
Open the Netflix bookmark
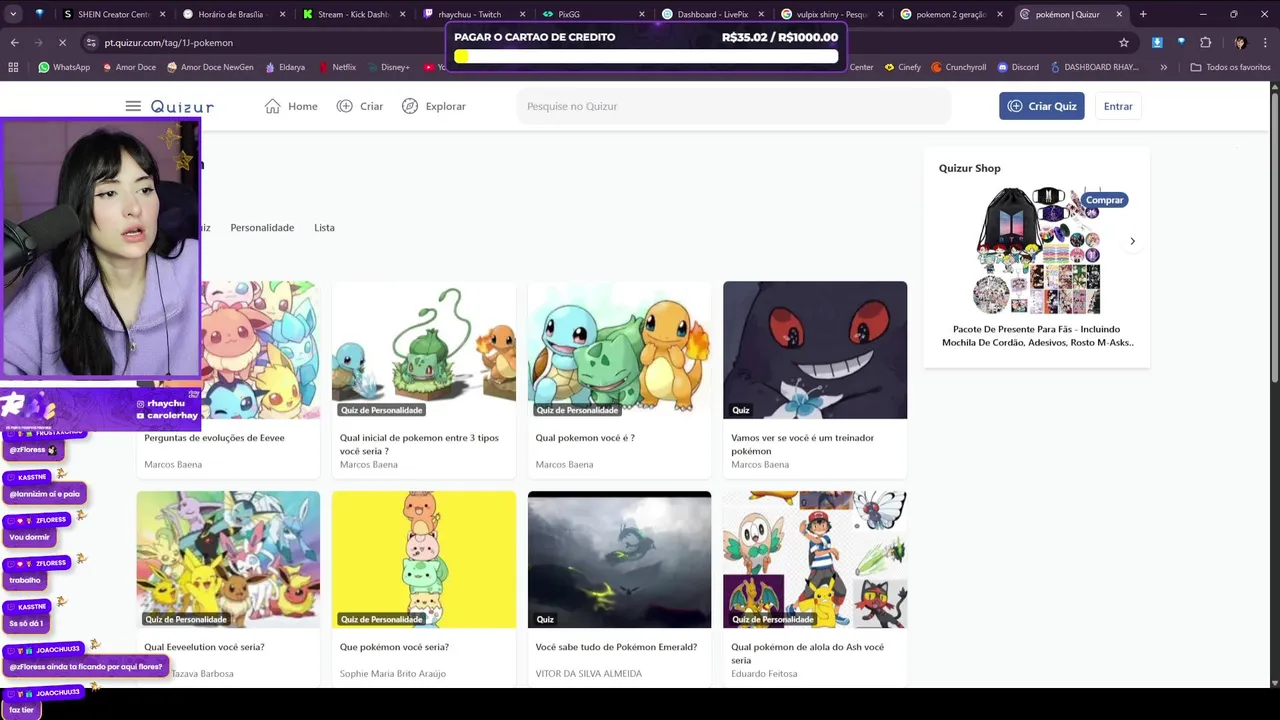(x=337, y=67)
